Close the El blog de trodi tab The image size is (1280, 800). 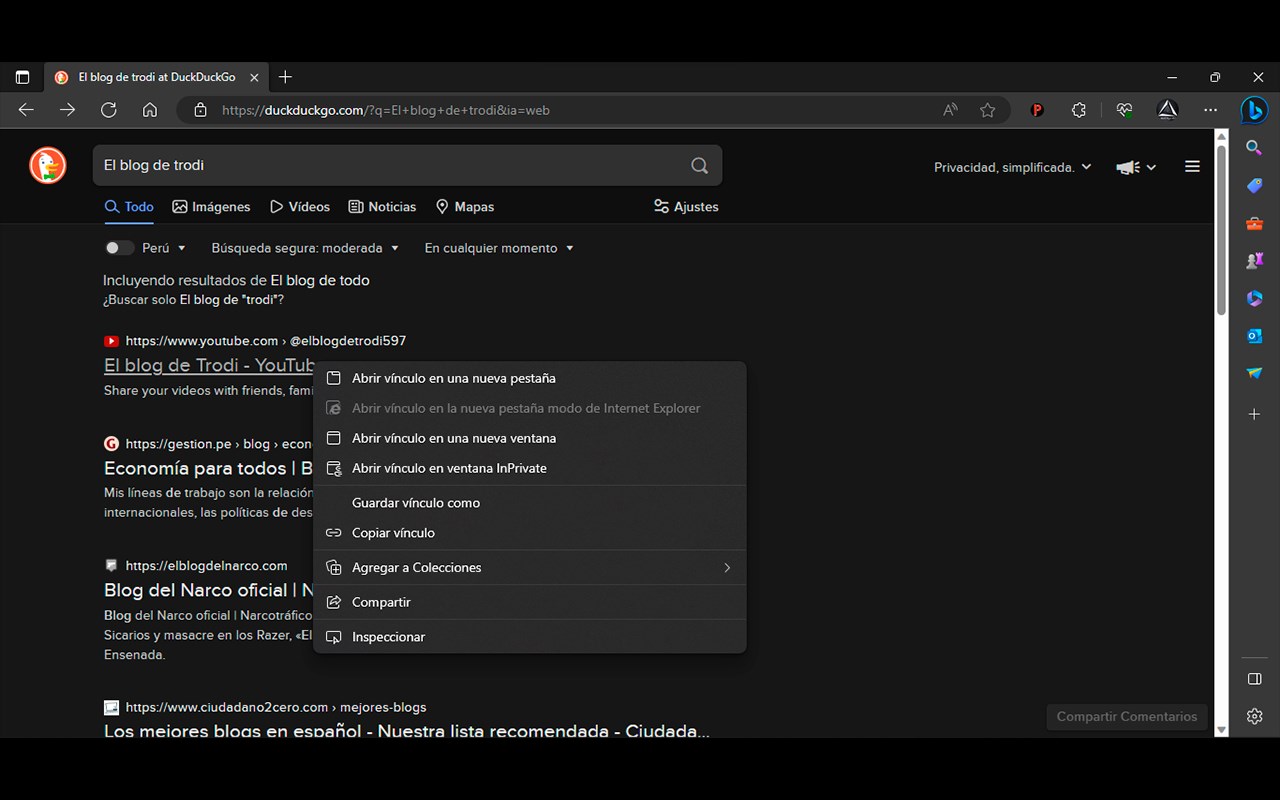click(254, 77)
